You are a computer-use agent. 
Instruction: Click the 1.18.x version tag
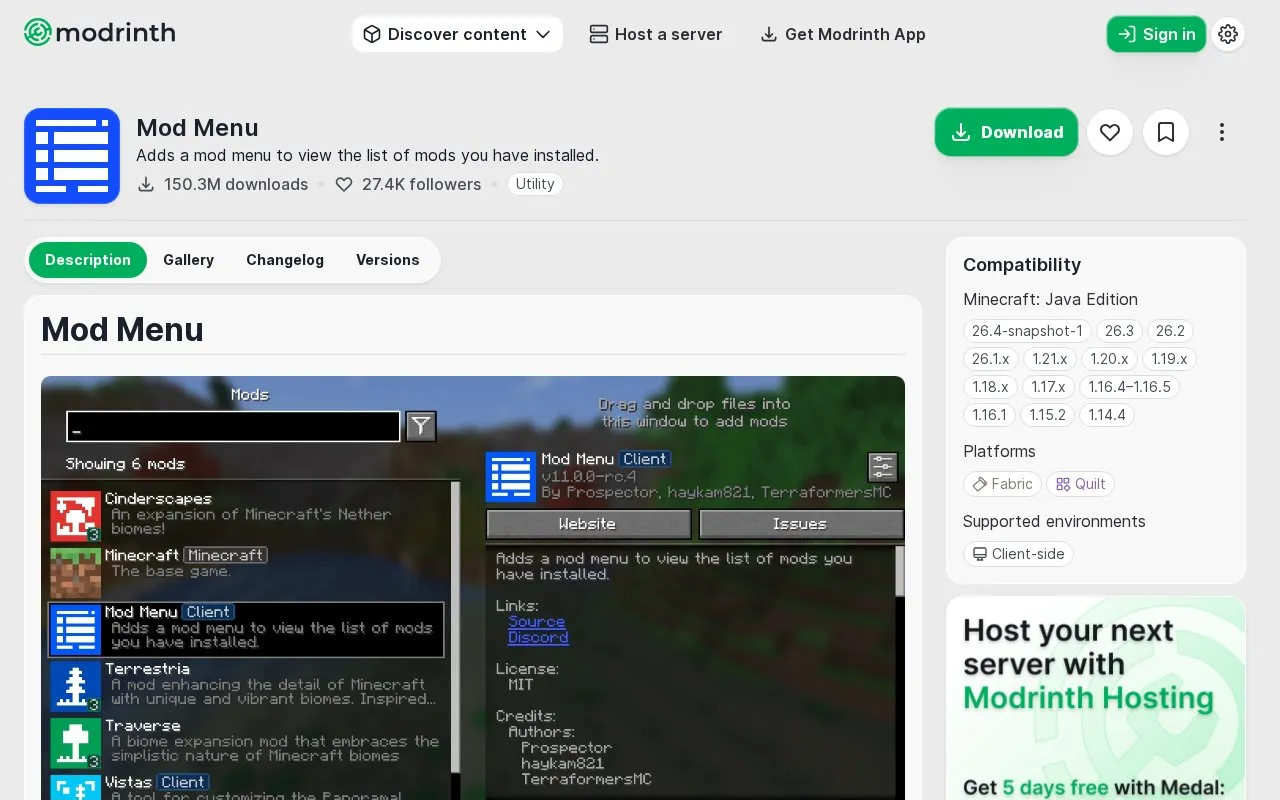[x=990, y=387]
